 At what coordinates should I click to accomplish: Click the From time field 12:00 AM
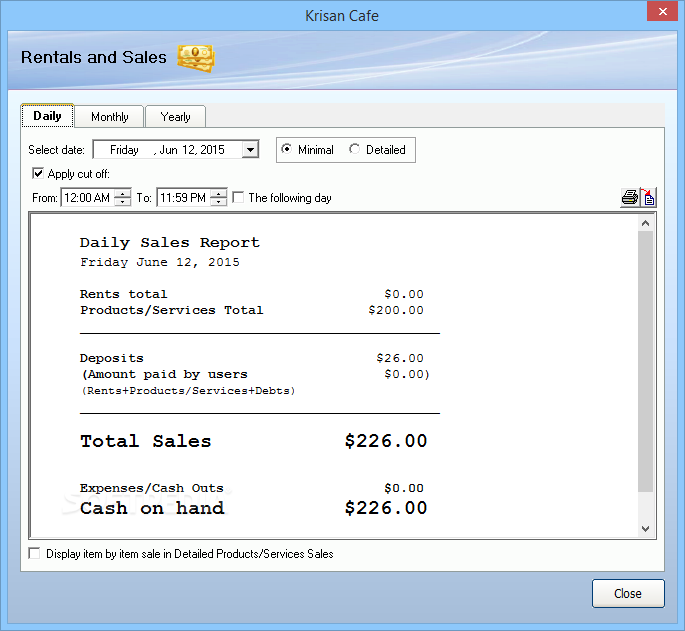pyautogui.click(x=87, y=198)
